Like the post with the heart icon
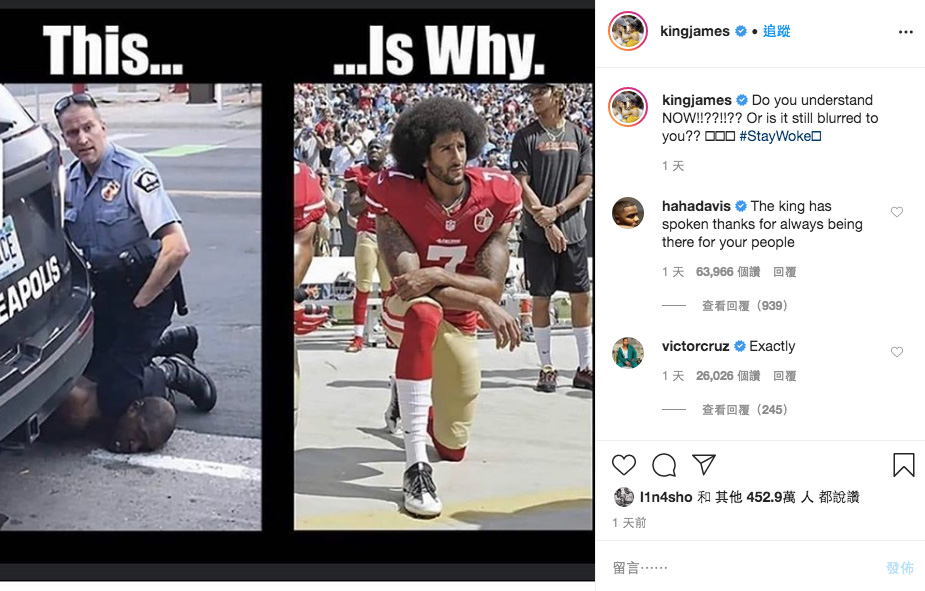This screenshot has width=925, height=591. [x=624, y=465]
